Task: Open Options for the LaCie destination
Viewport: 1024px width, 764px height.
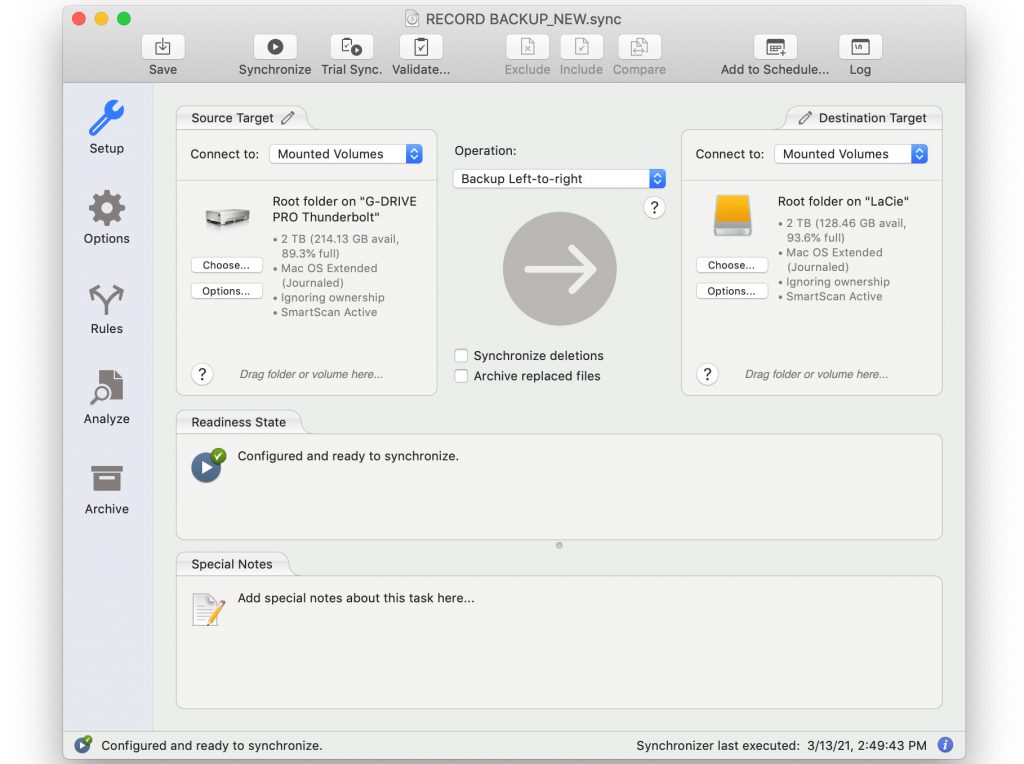Action: pyautogui.click(x=731, y=290)
